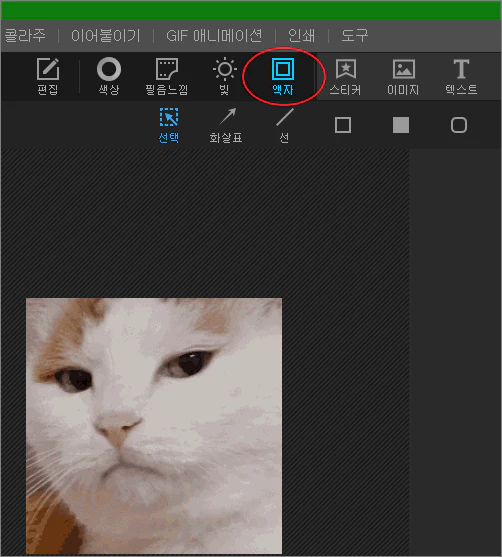Open the 액자 frame tool
This screenshot has height=557, width=502.
click(283, 76)
